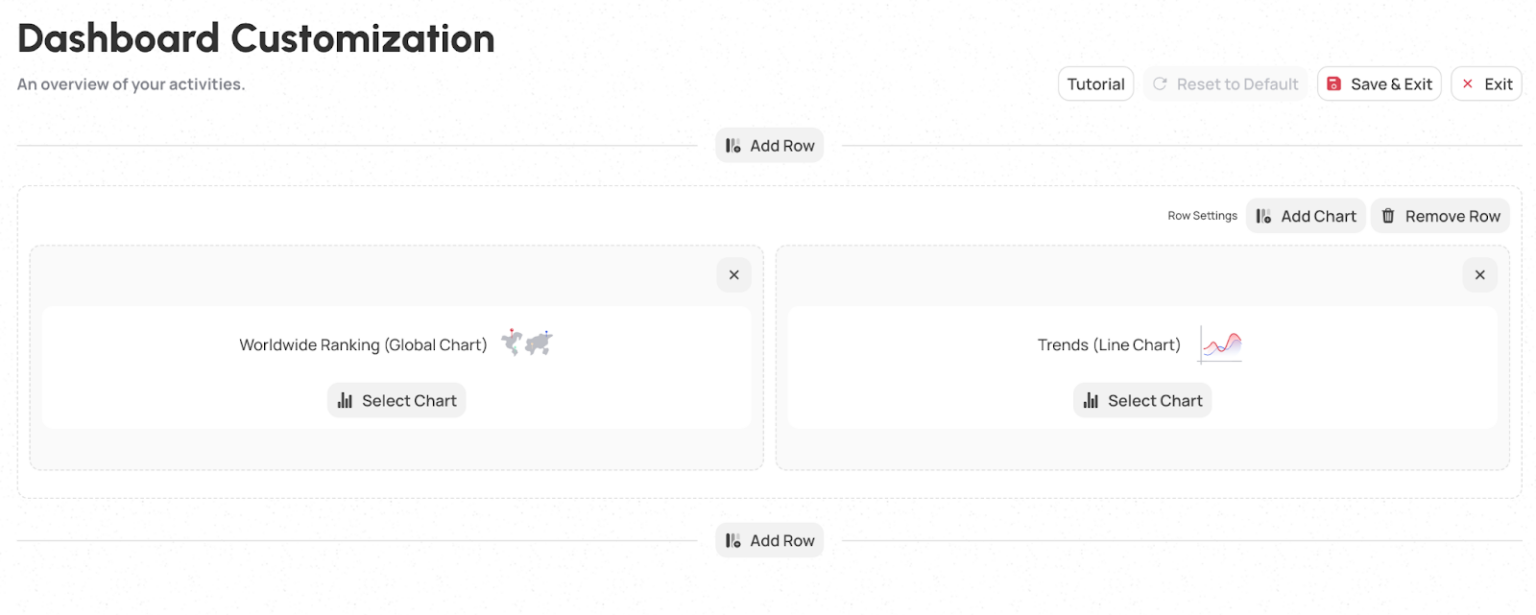The width and height of the screenshot is (1536, 615).
Task: Save and exit the dashboard customization
Action: (x=1379, y=84)
